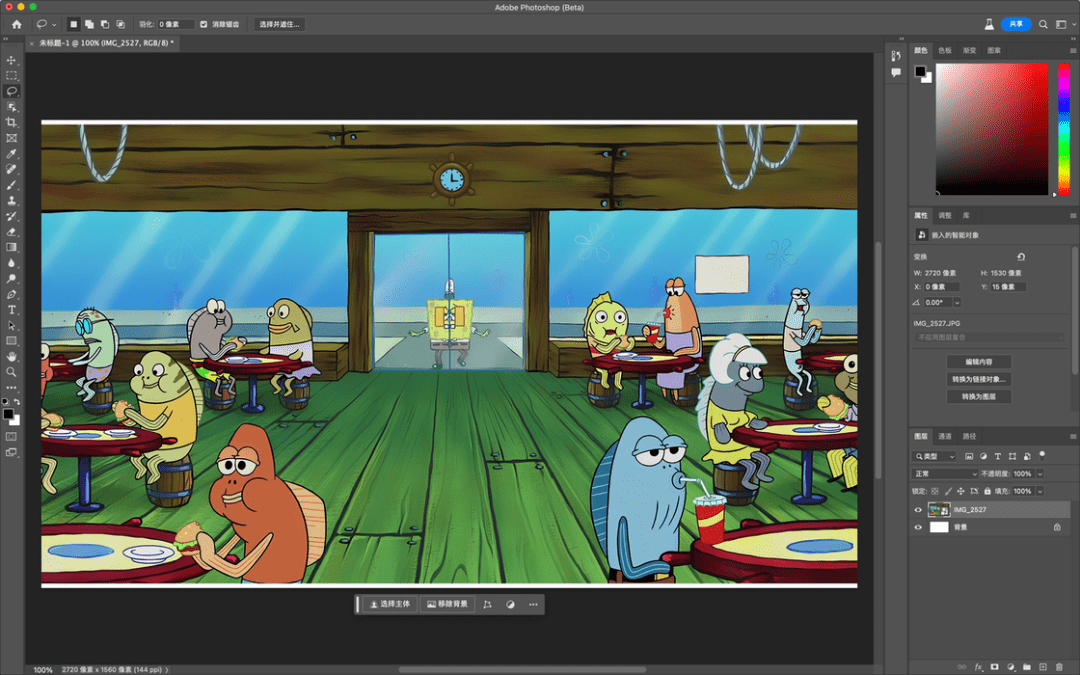Switch to the 通道 channels tab

[945, 437]
